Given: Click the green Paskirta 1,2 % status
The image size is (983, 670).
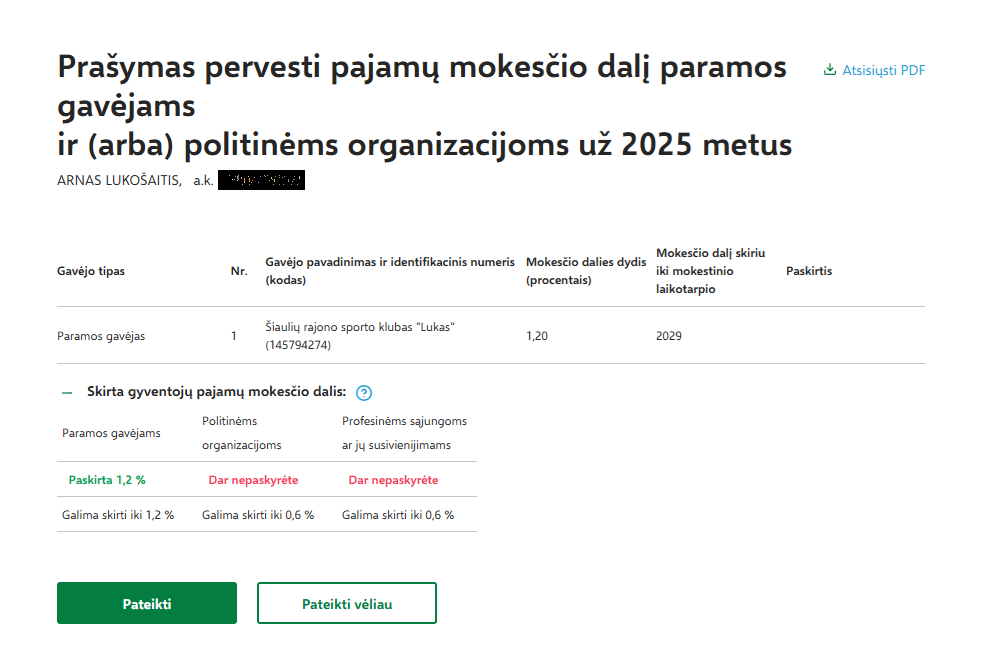Looking at the screenshot, I should click(107, 480).
